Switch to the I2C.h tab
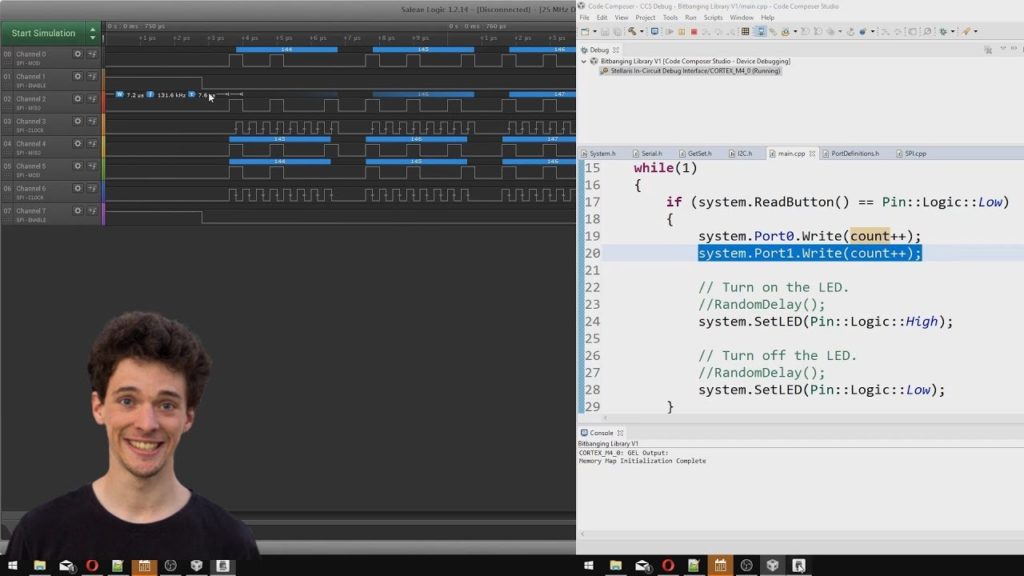Viewport: 1024px width, 576px height. (x=741, y=153)
